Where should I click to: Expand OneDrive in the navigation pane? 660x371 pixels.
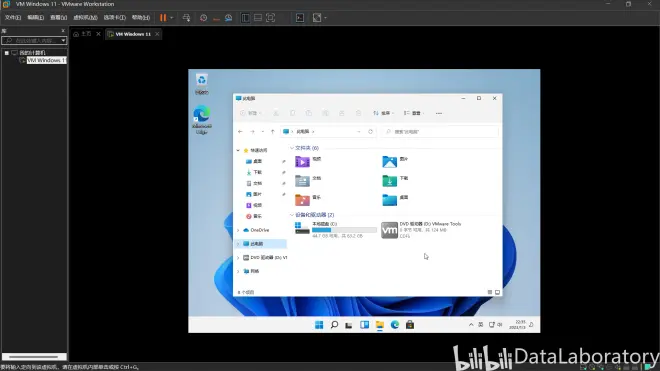238,230
